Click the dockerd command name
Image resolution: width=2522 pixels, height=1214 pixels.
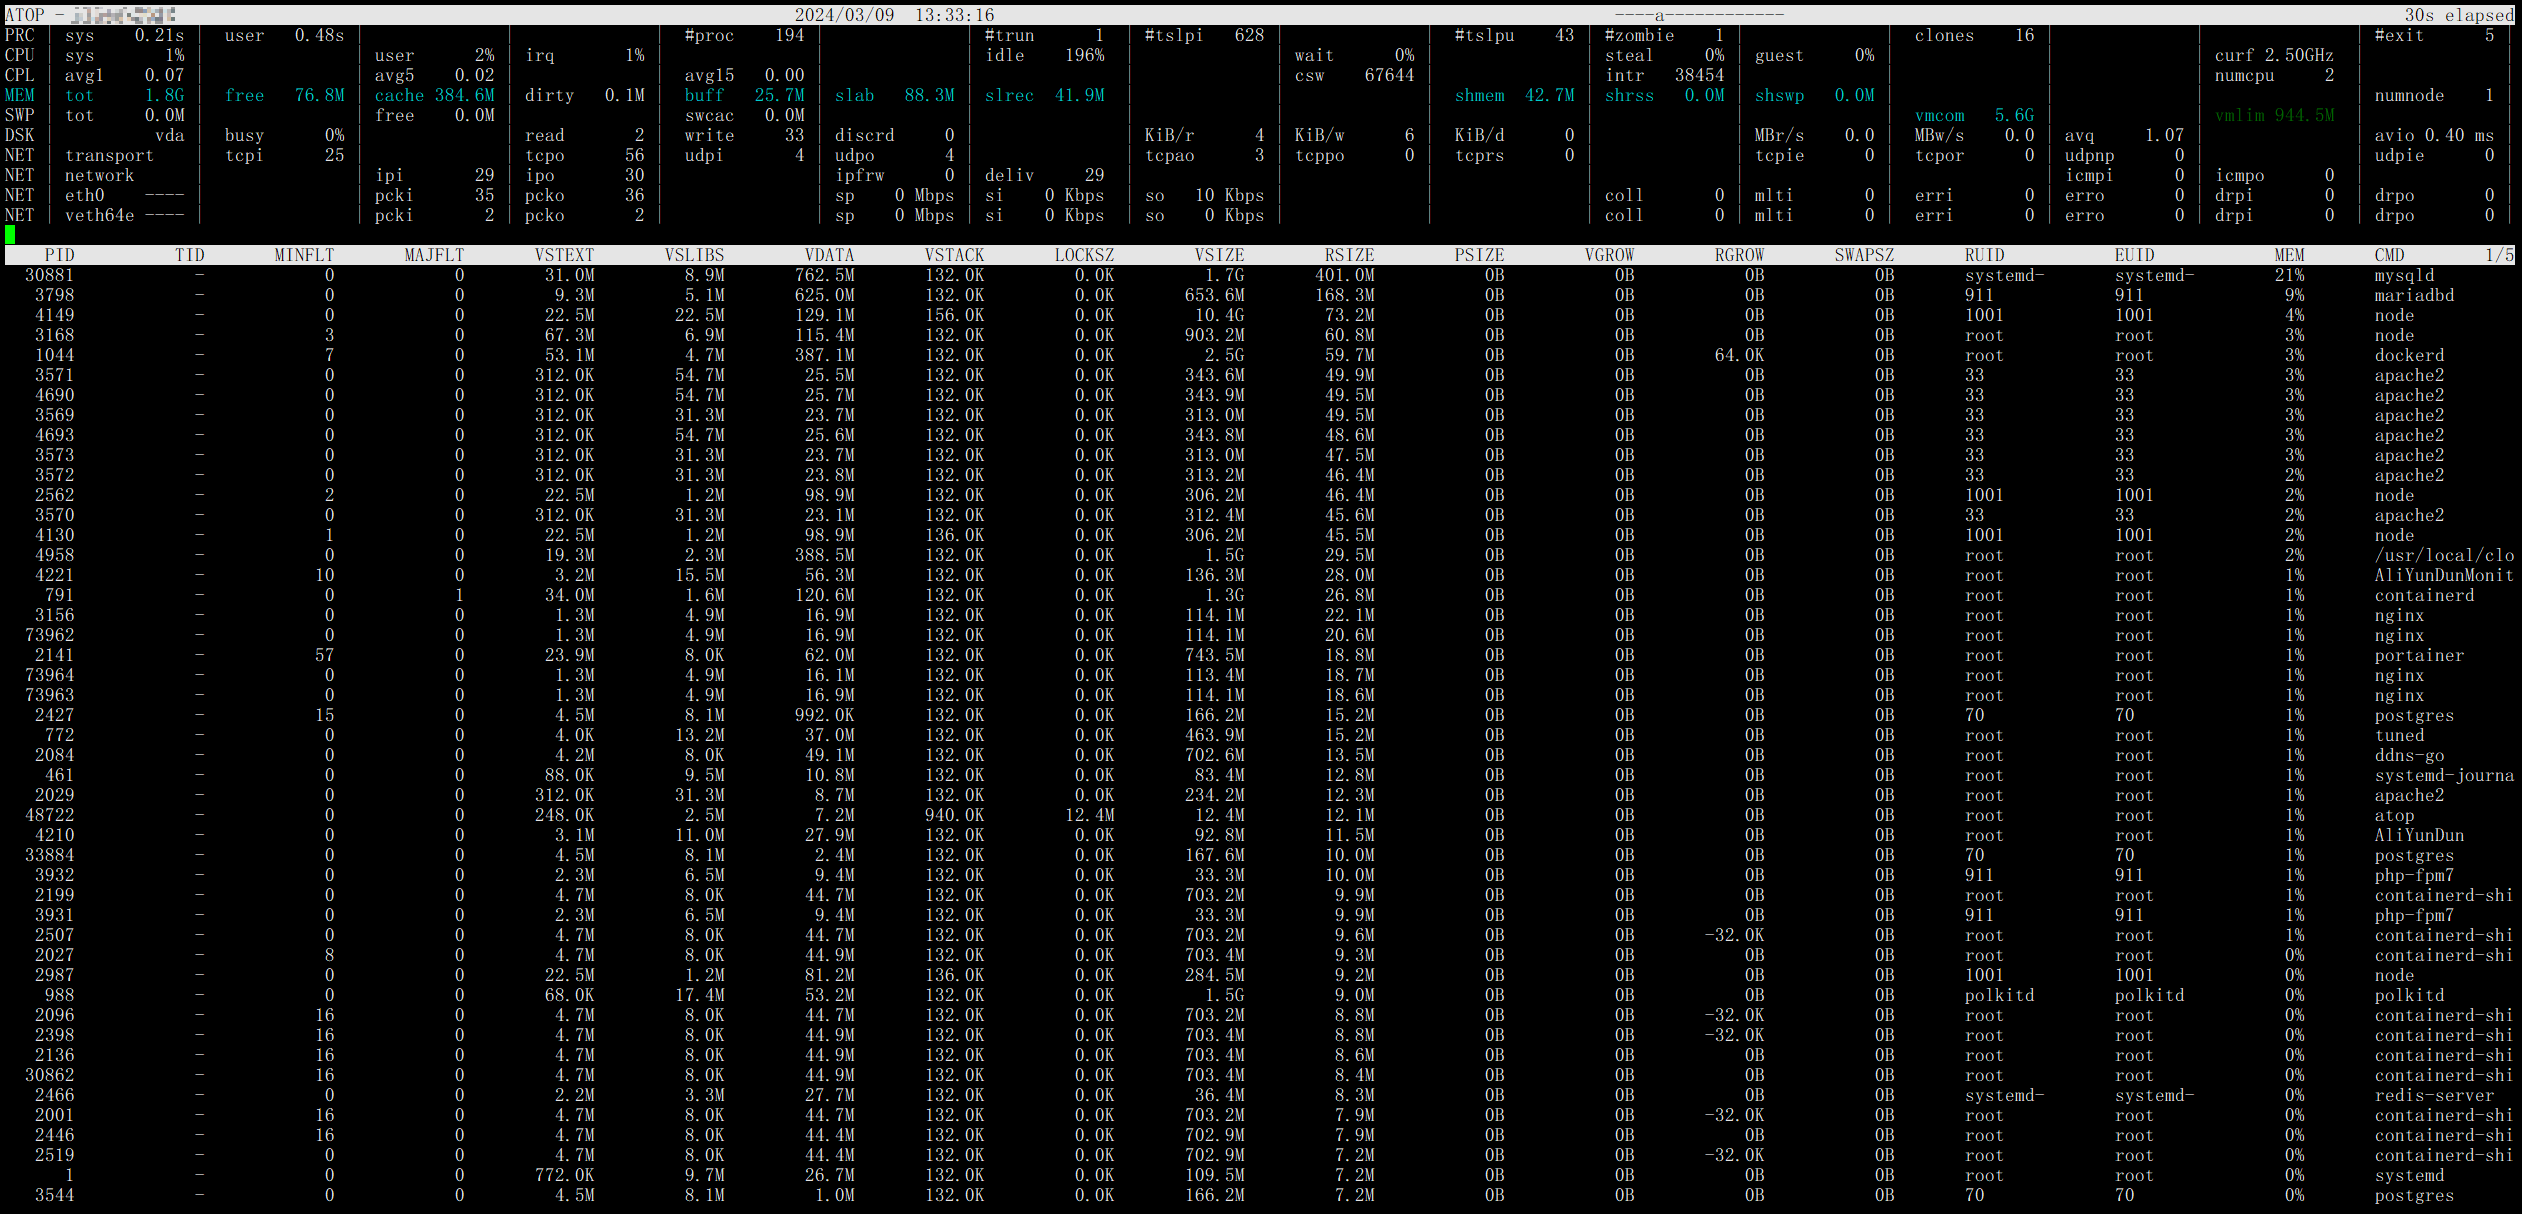[2409, 355]
